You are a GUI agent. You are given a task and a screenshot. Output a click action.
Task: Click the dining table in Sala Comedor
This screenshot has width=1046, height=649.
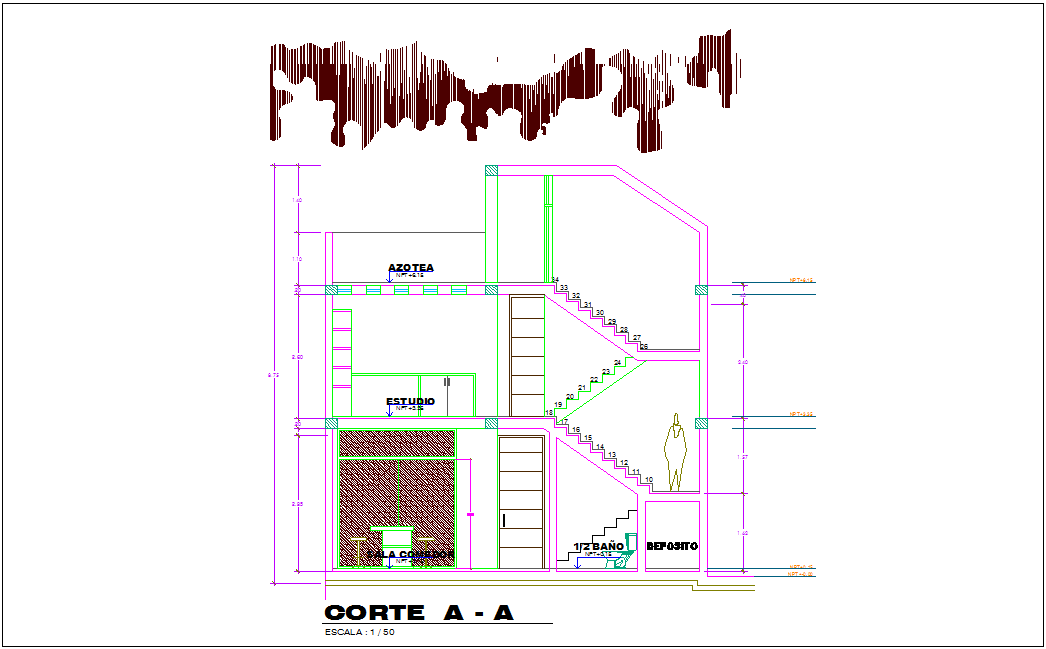[x=391, y=537]
